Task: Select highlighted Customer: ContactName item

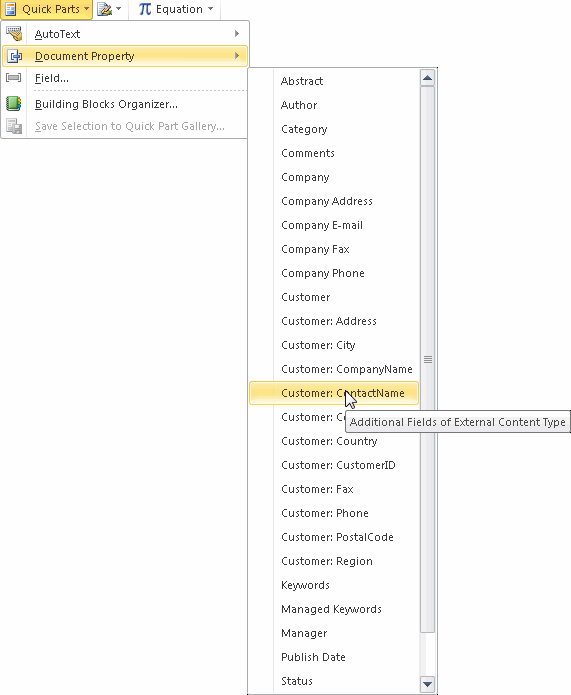Action: click(334, 393)
